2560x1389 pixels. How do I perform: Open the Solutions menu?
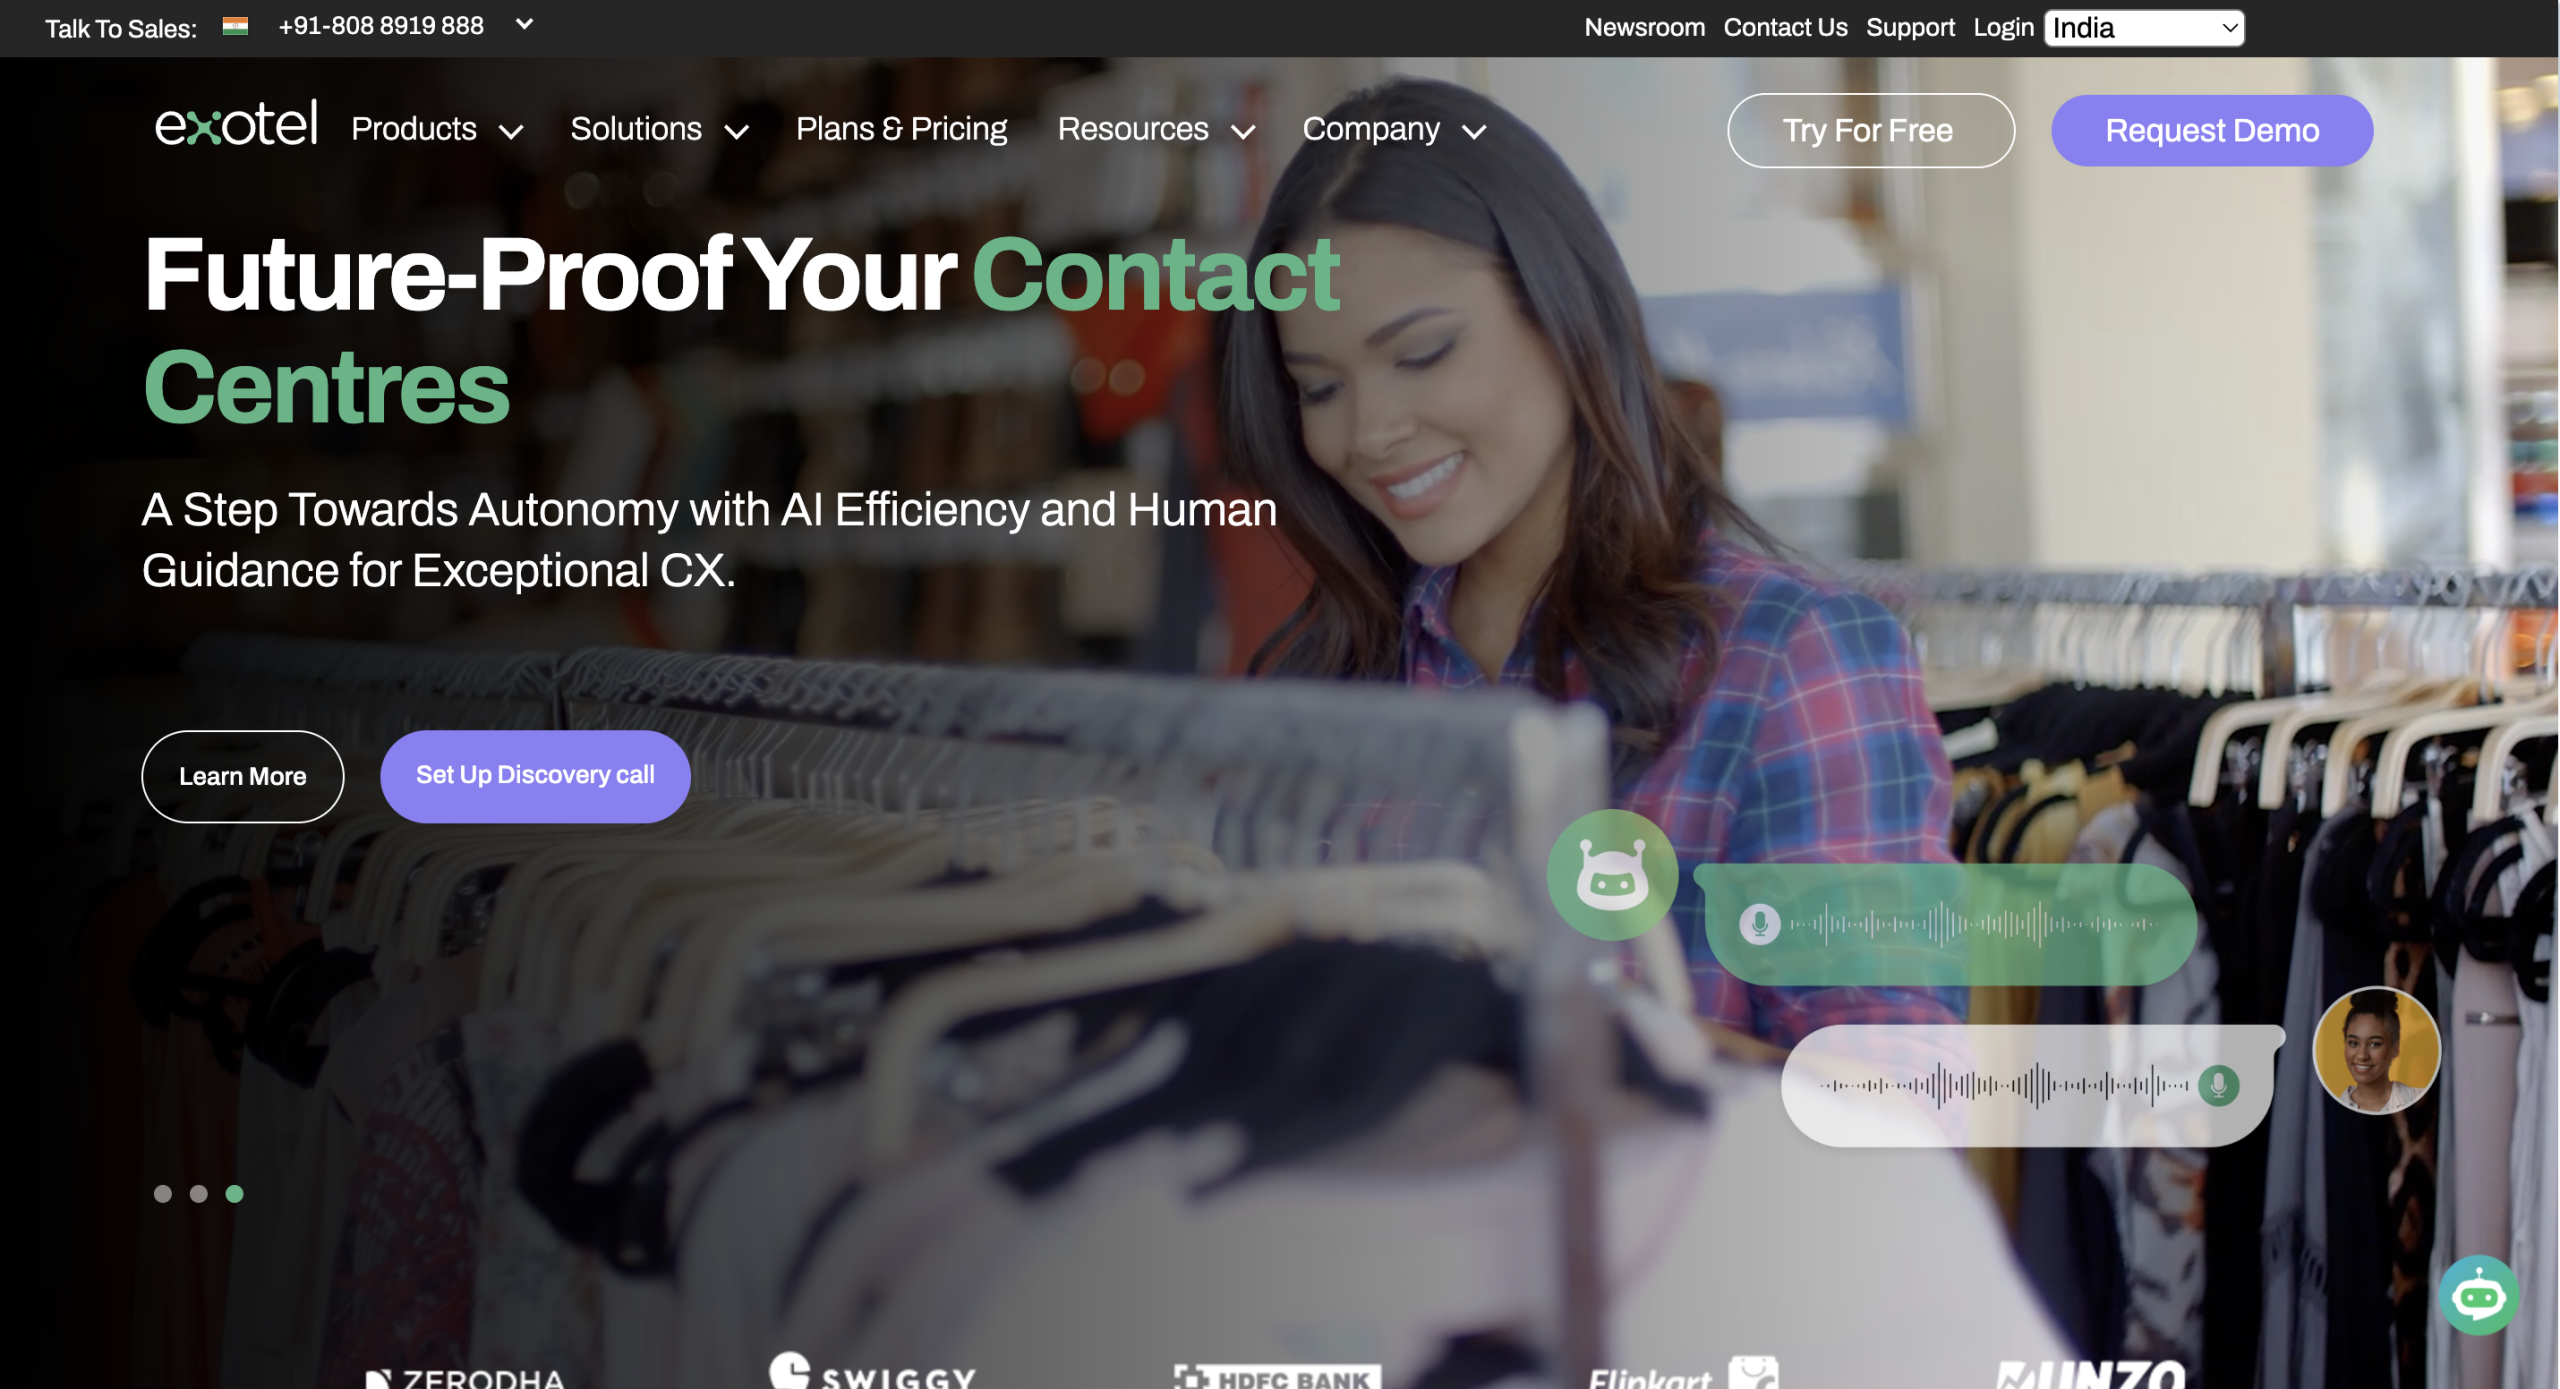click(659, 129)
